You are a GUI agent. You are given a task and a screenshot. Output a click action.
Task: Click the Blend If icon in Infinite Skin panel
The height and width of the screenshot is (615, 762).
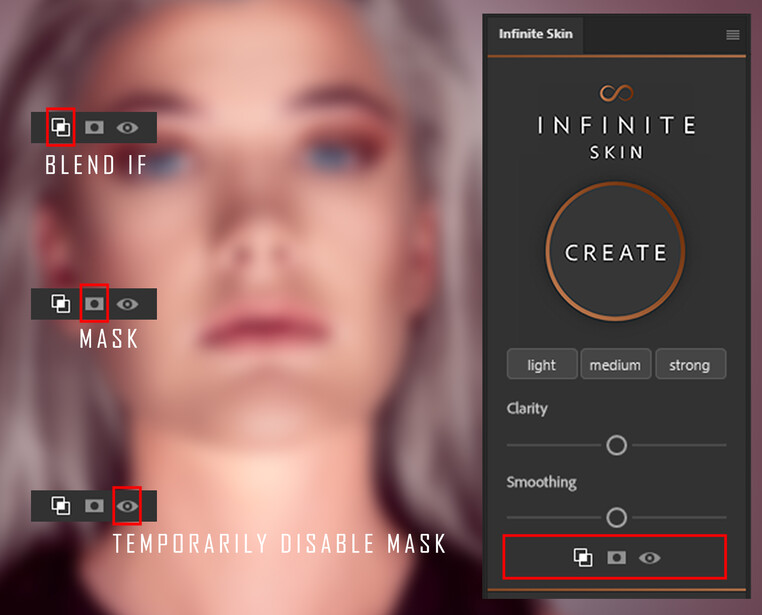[583, 558]
